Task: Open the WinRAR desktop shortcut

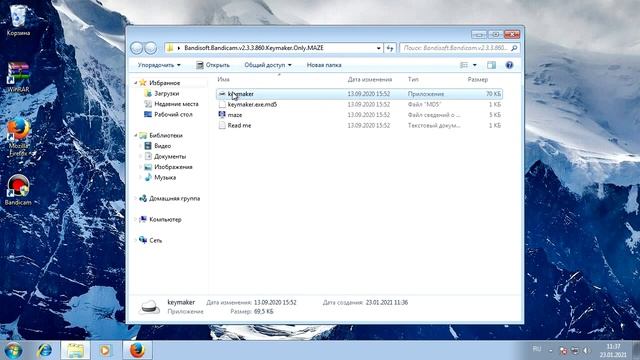Action: tap(18, 77)
